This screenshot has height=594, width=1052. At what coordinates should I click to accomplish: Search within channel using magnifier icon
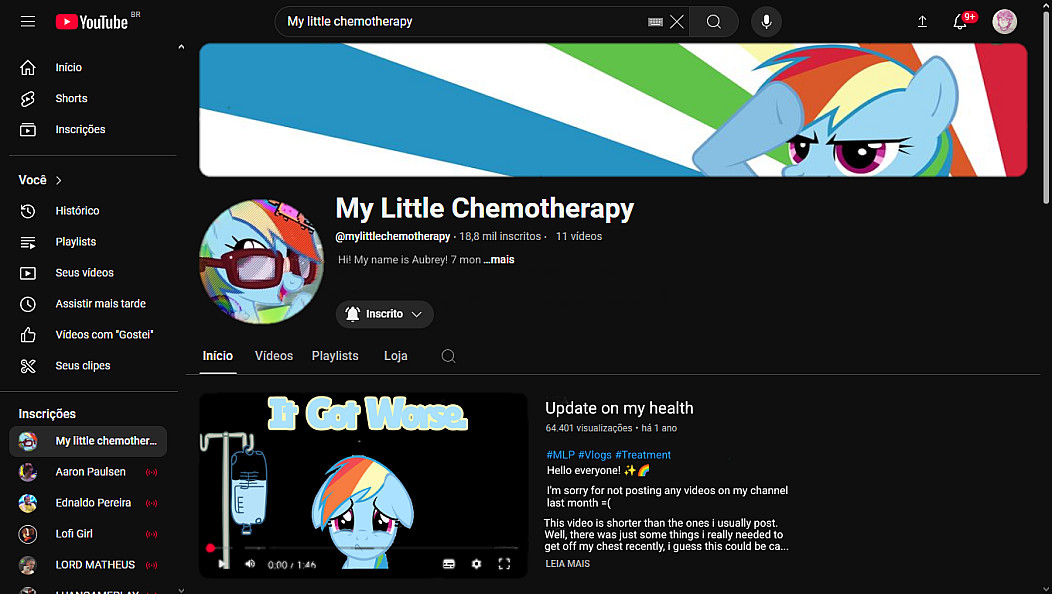pyautogui.click(x=448, y=356)
